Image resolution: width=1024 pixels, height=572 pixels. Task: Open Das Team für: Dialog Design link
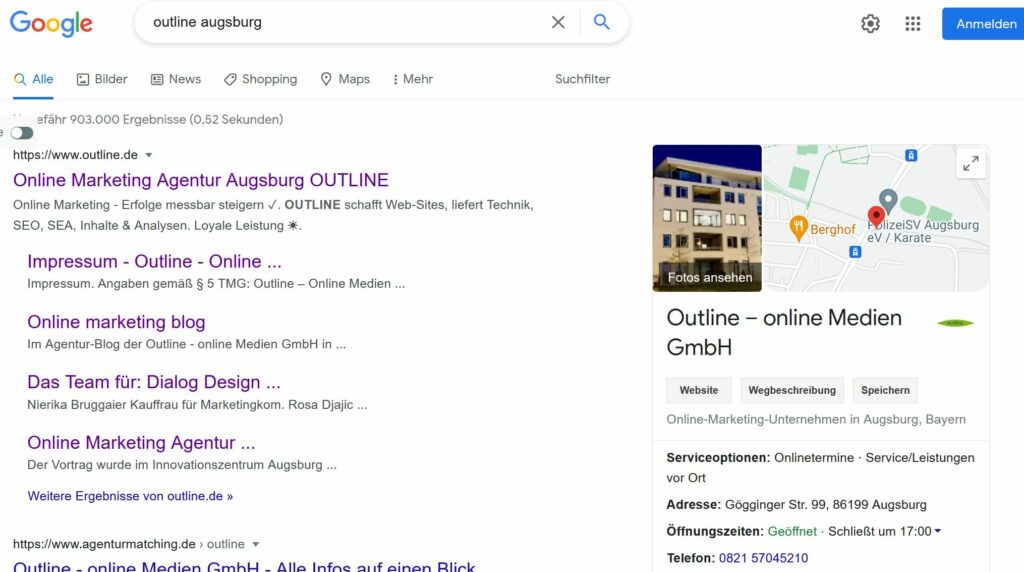pos(154,382)
